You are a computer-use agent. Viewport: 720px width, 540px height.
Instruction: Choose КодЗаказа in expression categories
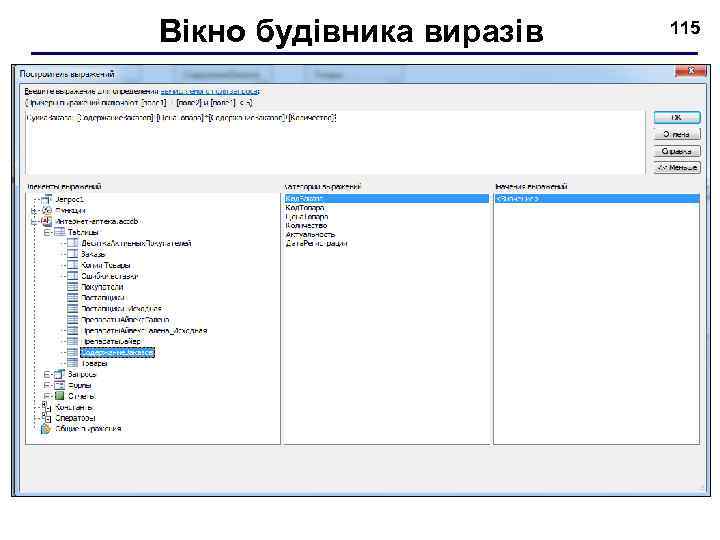pos(386,198)
